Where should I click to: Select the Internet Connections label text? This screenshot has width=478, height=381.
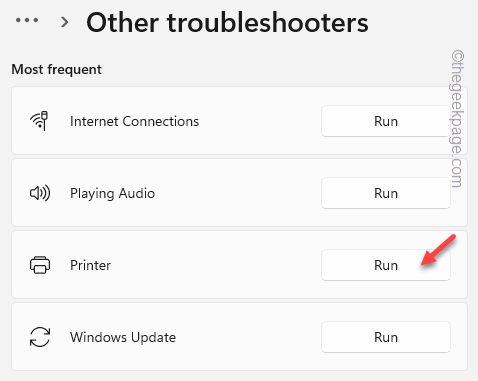click(134, 121)
